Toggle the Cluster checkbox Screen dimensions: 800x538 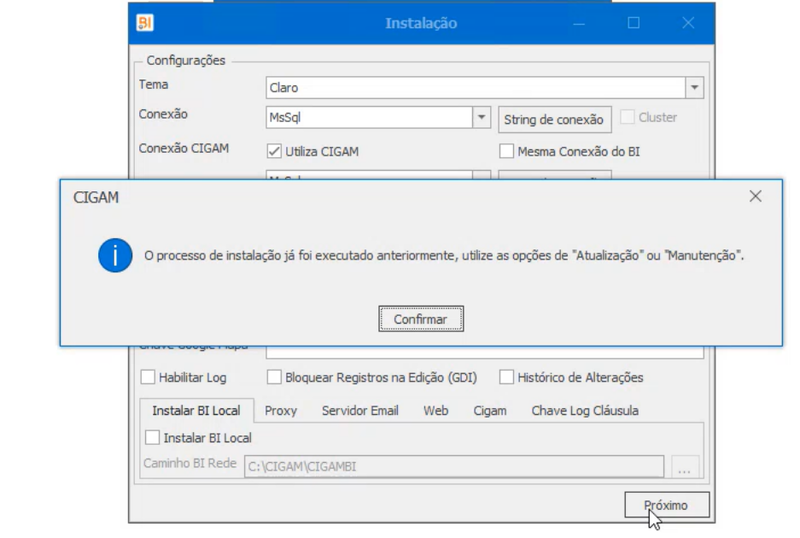(x=628, y=117)
